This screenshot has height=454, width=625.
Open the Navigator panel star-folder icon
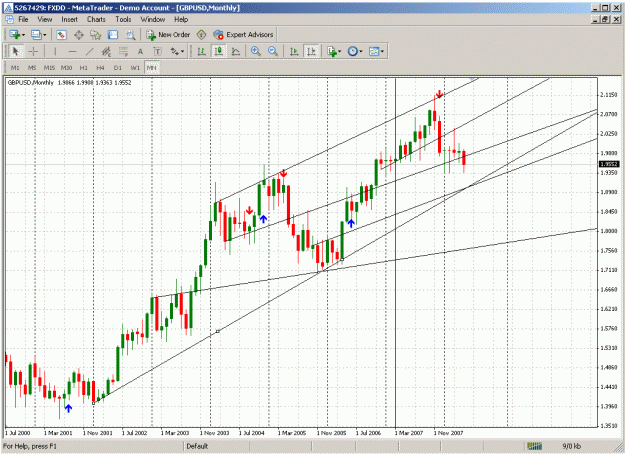tap(96, 35)
